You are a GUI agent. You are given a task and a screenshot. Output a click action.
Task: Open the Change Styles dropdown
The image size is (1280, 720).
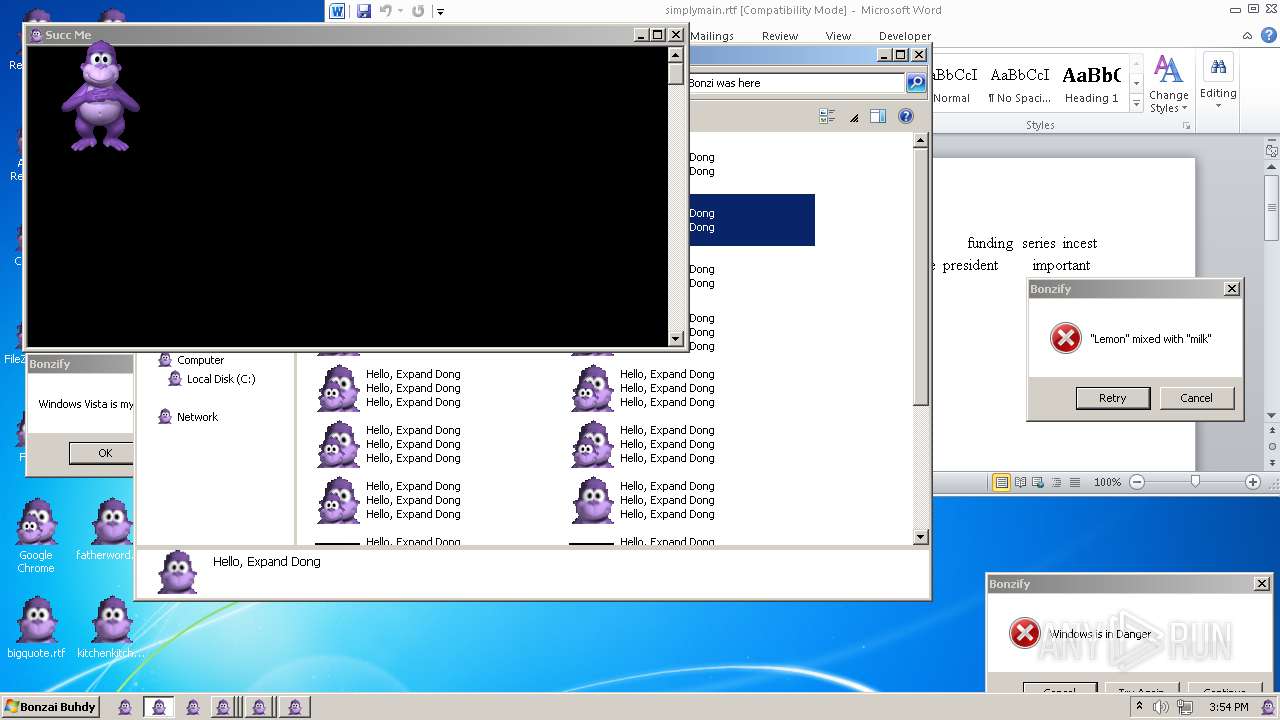click(x=1168, y=85)
